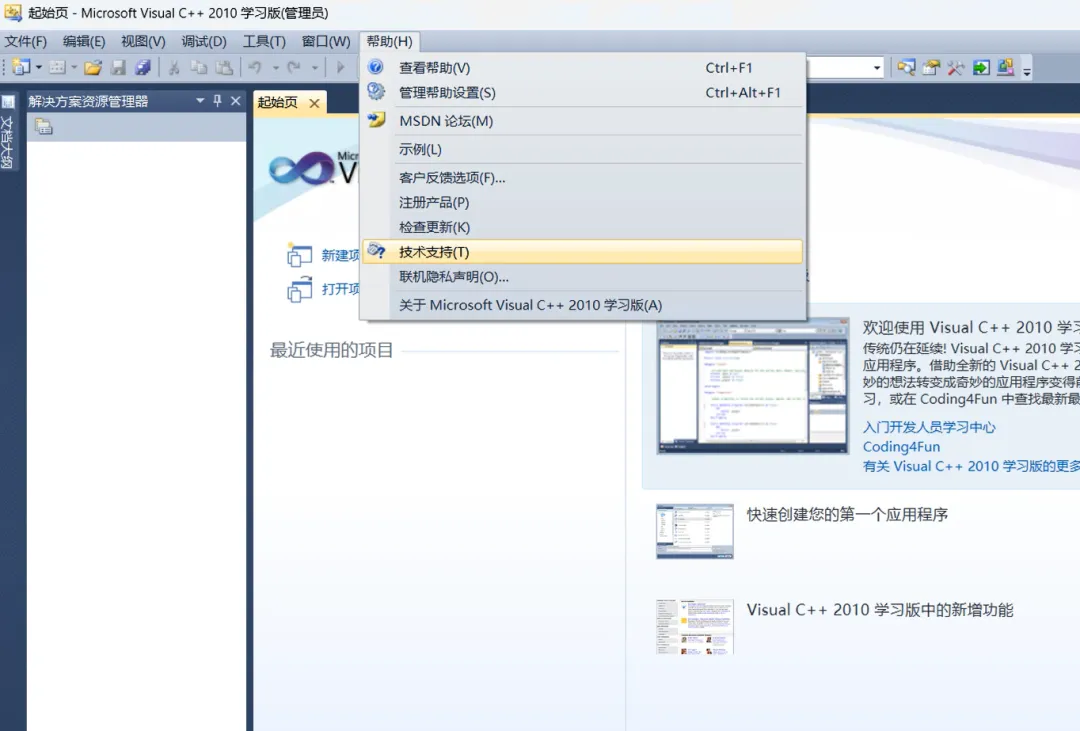Open the 视图(V) View menu
Viewport: 1080px width, 731px height.
pos(143,41)
